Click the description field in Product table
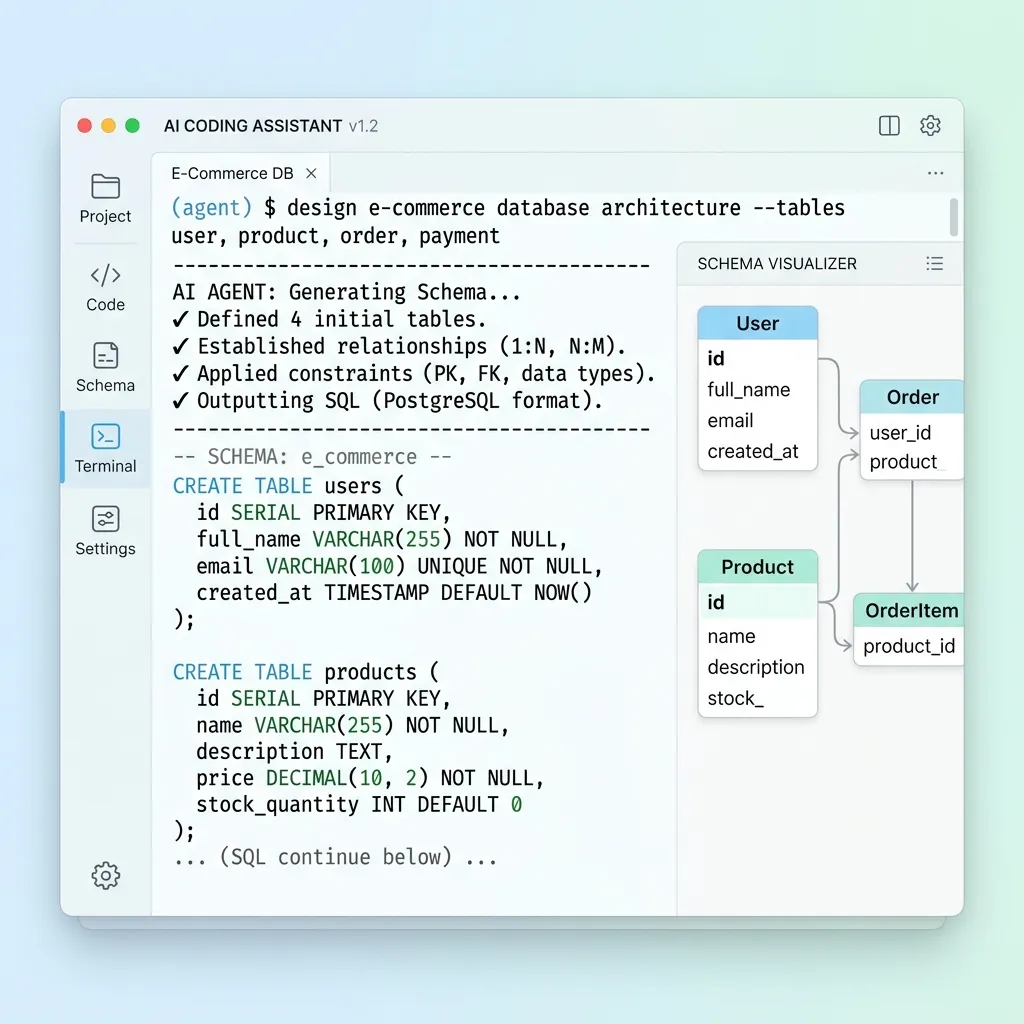This screenshot has width=1024, height=1024. [756, 667]
